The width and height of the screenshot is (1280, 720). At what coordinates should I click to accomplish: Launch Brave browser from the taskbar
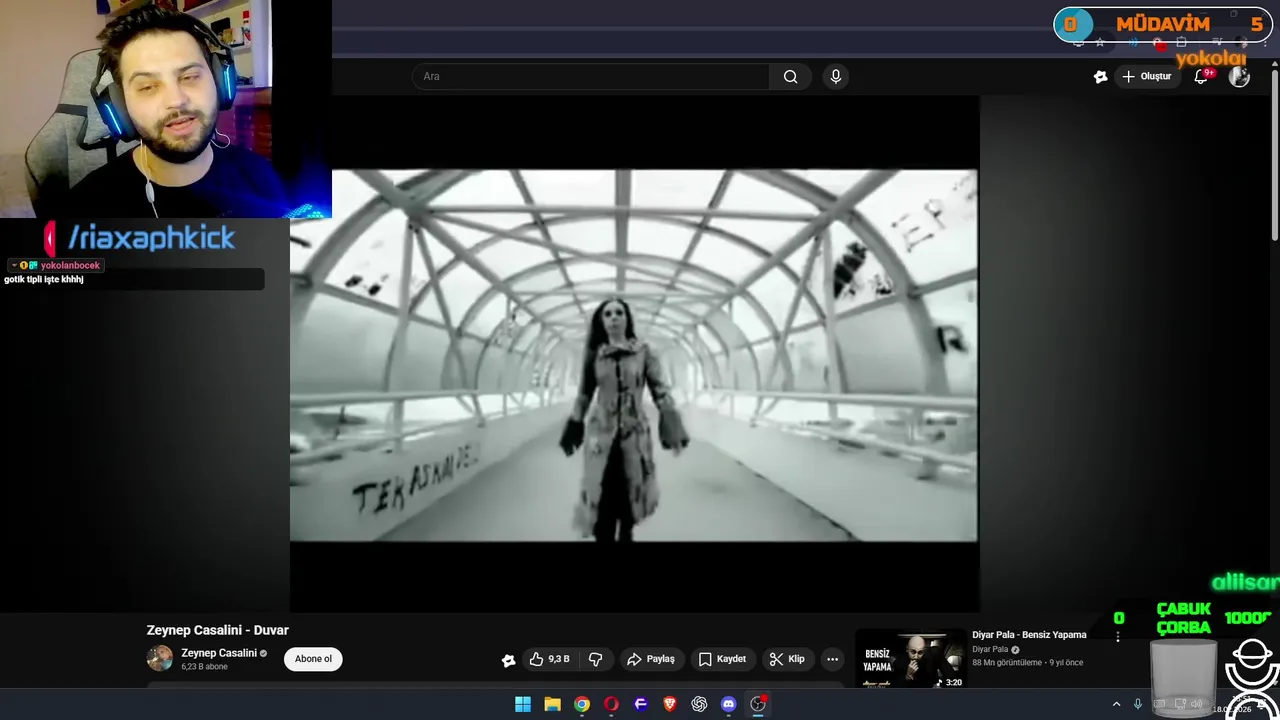pos(670,704)
